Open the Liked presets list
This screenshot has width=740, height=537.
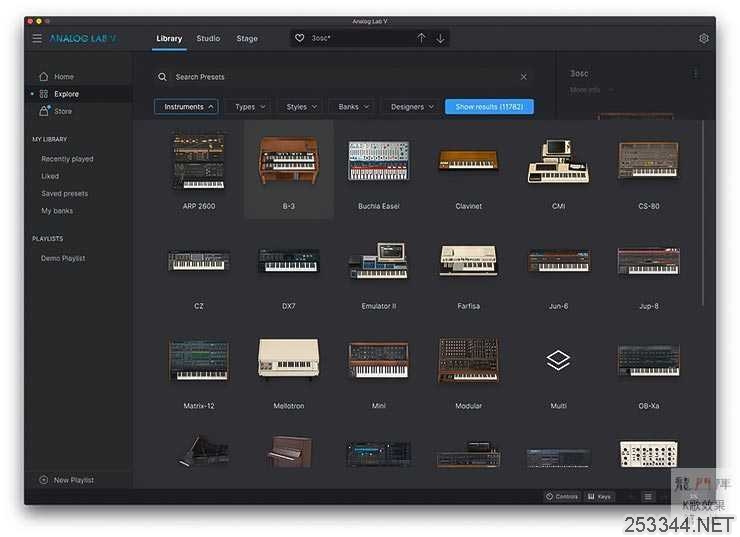coord(50,176)
